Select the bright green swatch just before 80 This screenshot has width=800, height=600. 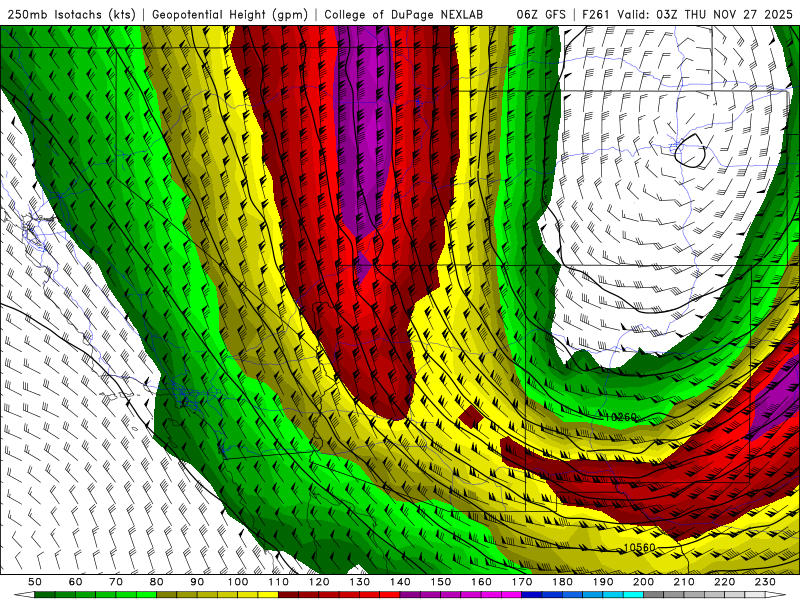pyautogui.click(x=146, y=595)
